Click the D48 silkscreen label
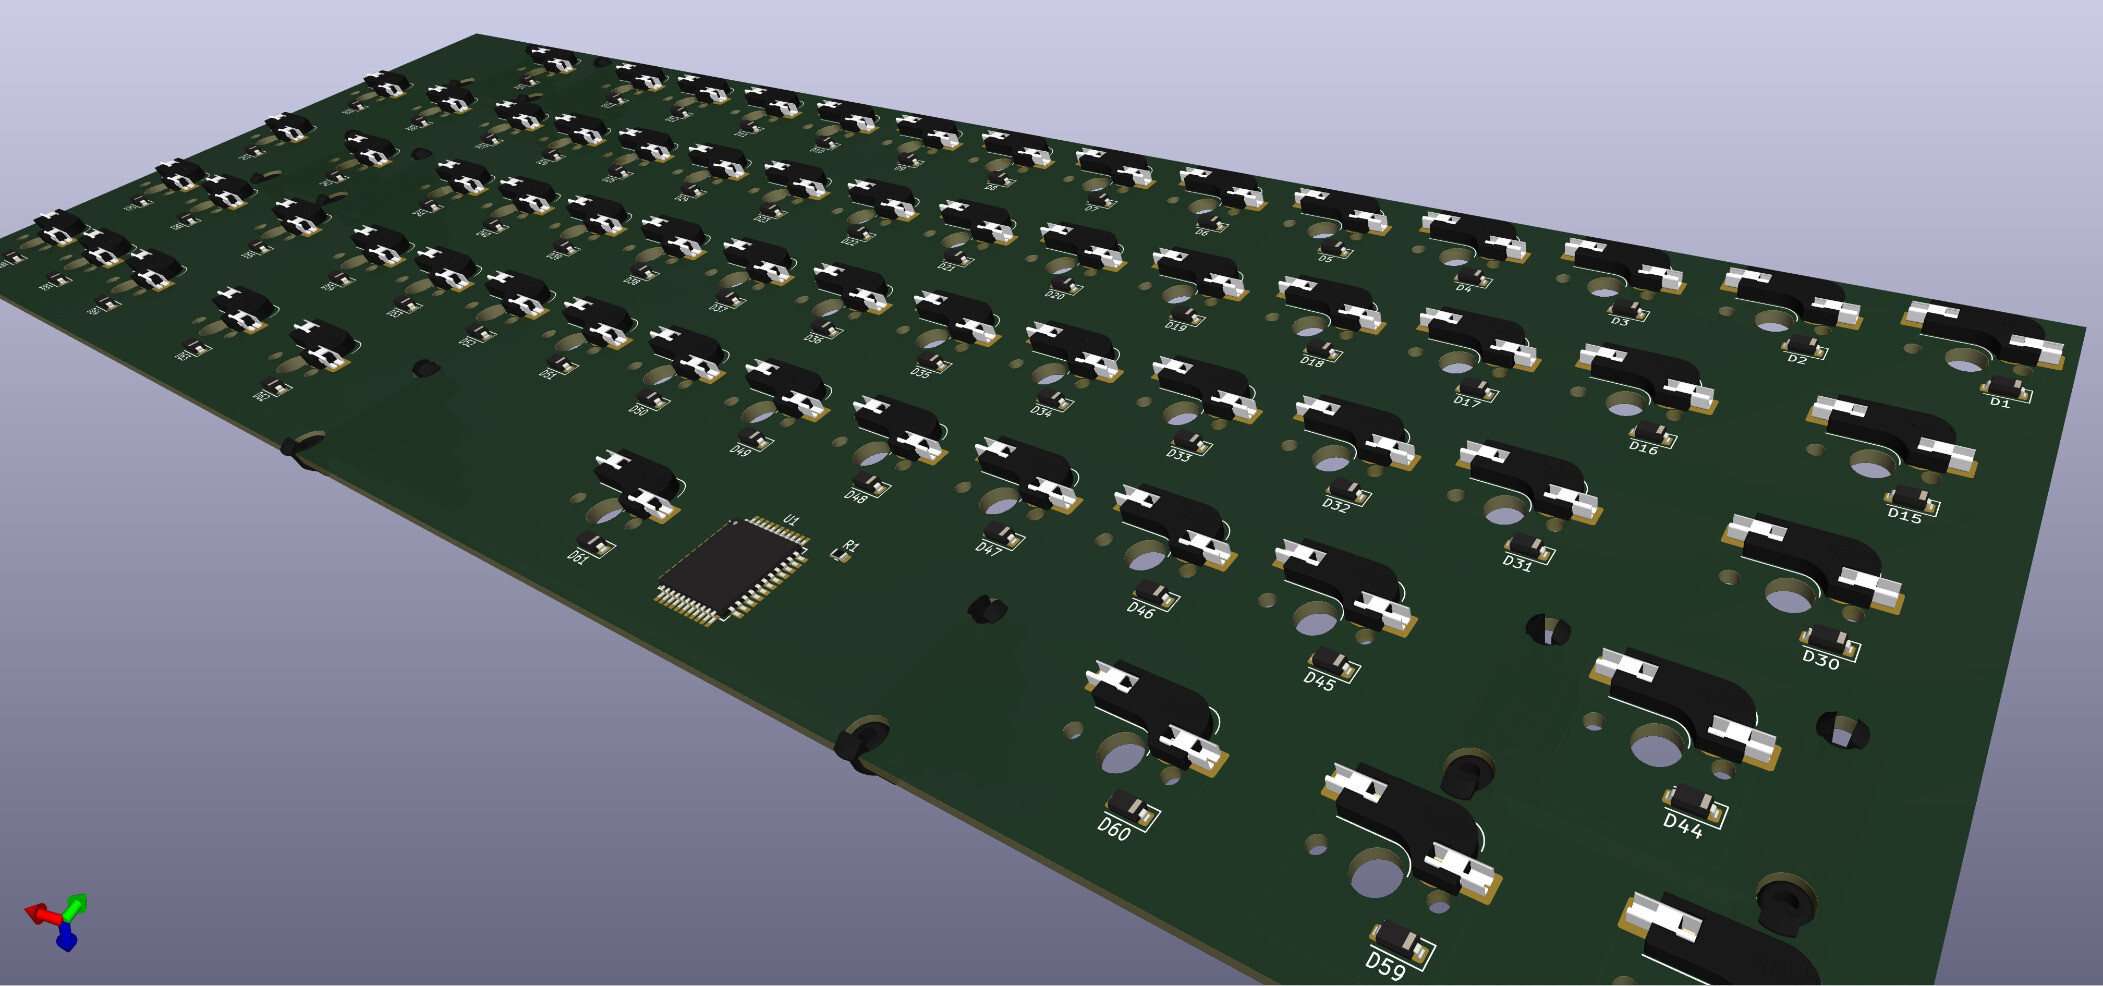 (x=856, y=496)
